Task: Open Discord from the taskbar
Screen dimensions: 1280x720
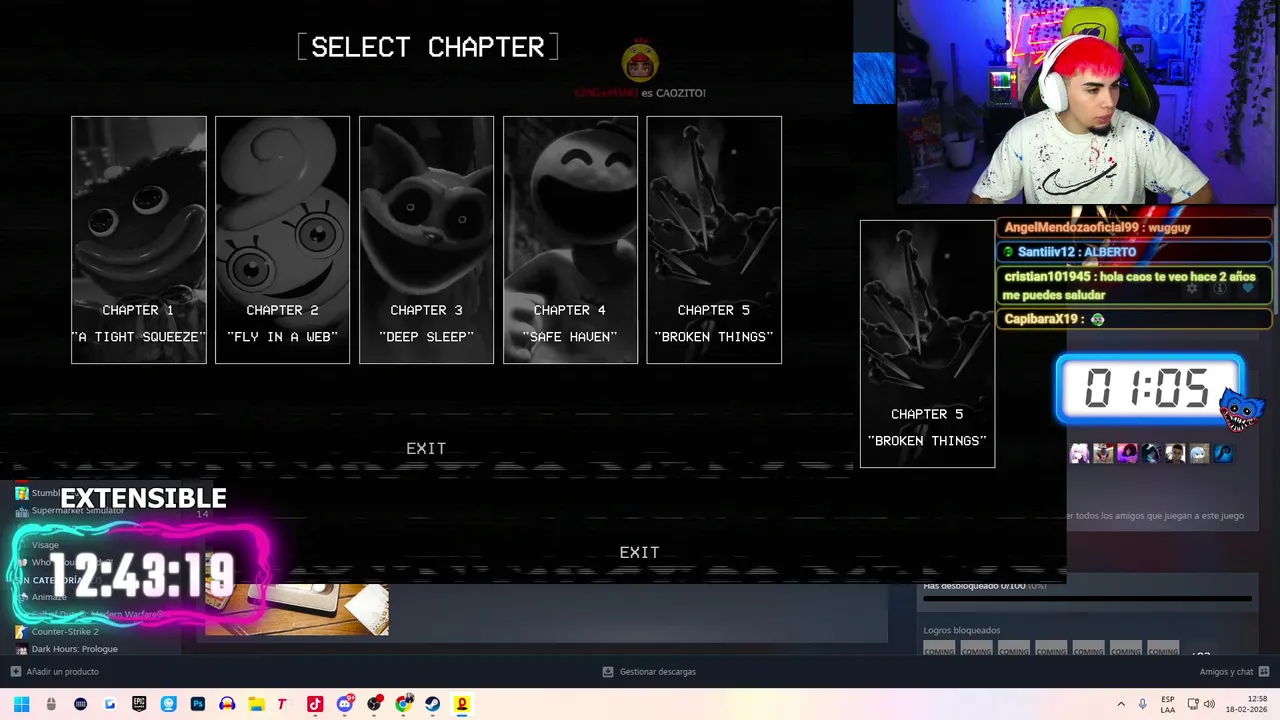Action: [345, 704]
